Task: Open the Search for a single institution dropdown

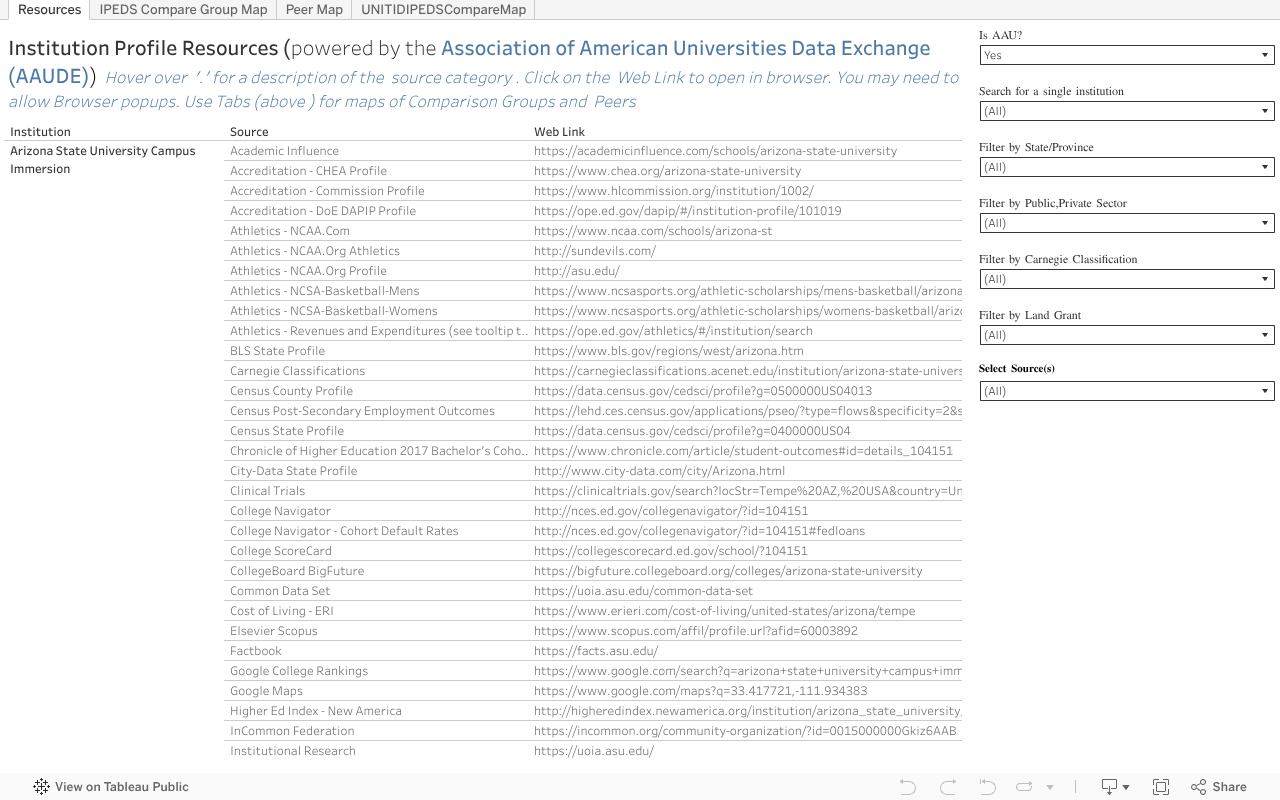Action: pos(1127,111)
